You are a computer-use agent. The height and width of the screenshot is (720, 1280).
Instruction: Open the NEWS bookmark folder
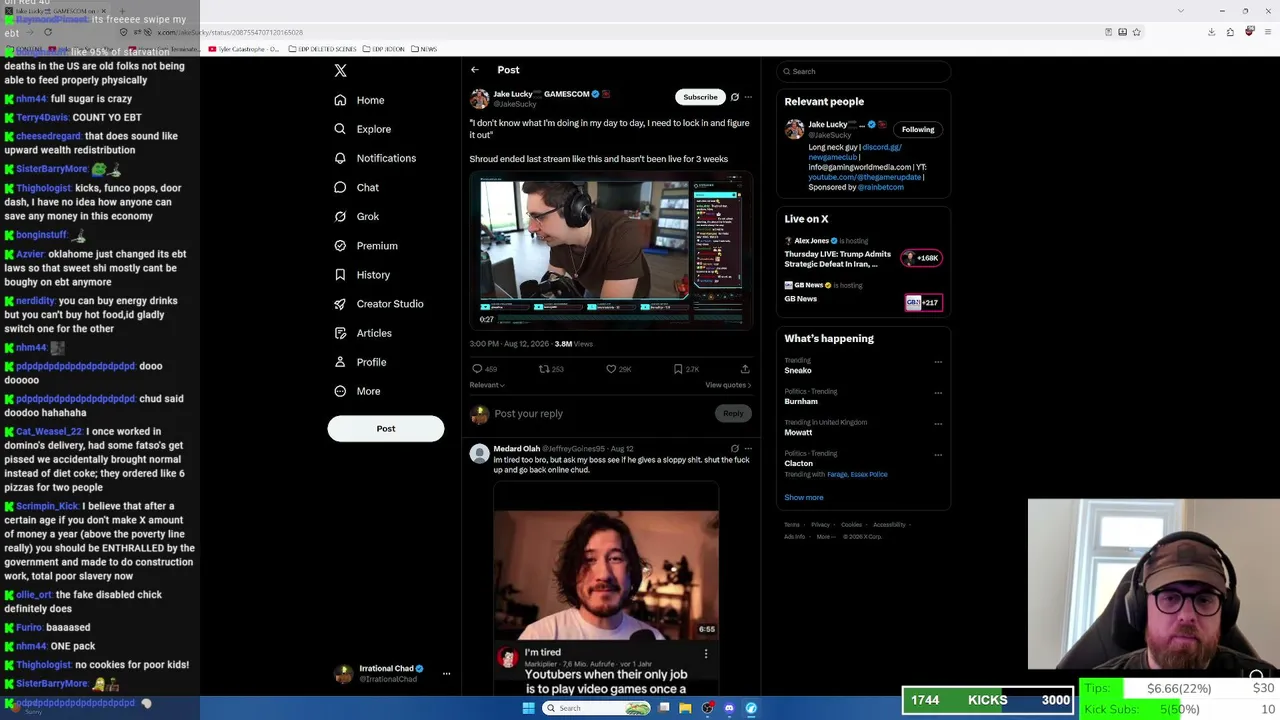[x=424, y=49]
